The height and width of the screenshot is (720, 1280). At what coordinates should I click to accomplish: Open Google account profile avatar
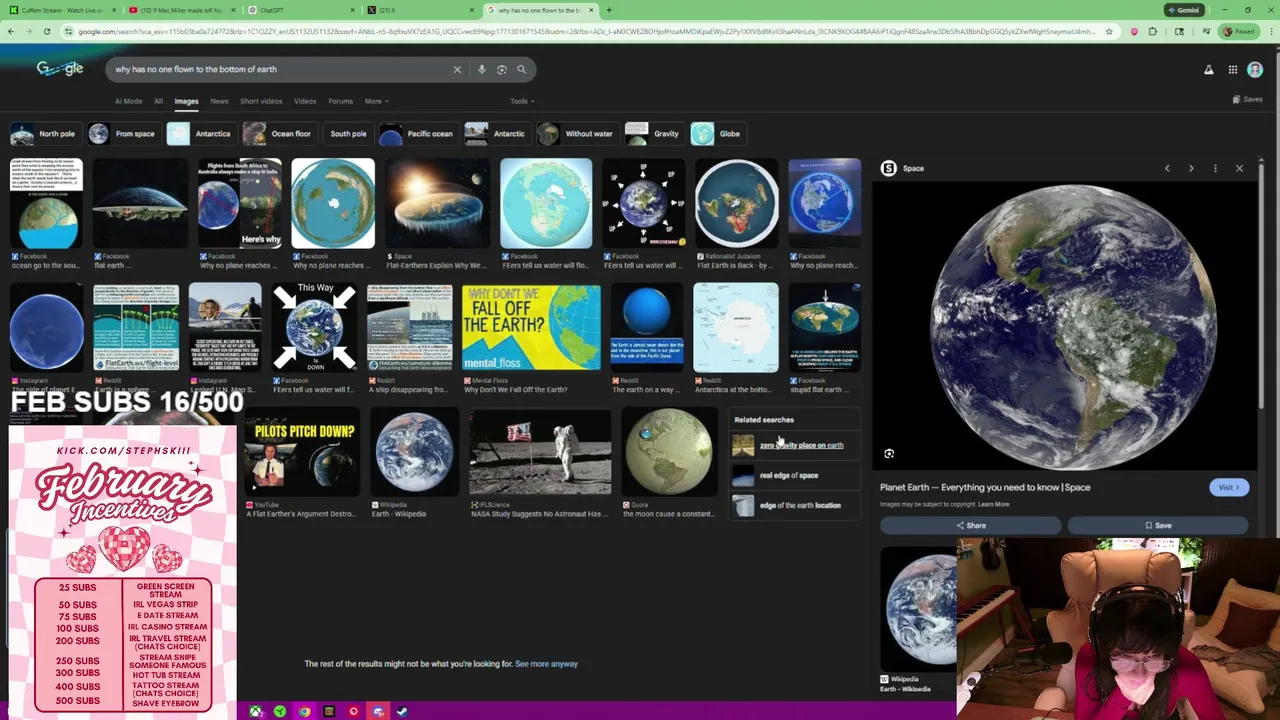1255,69
